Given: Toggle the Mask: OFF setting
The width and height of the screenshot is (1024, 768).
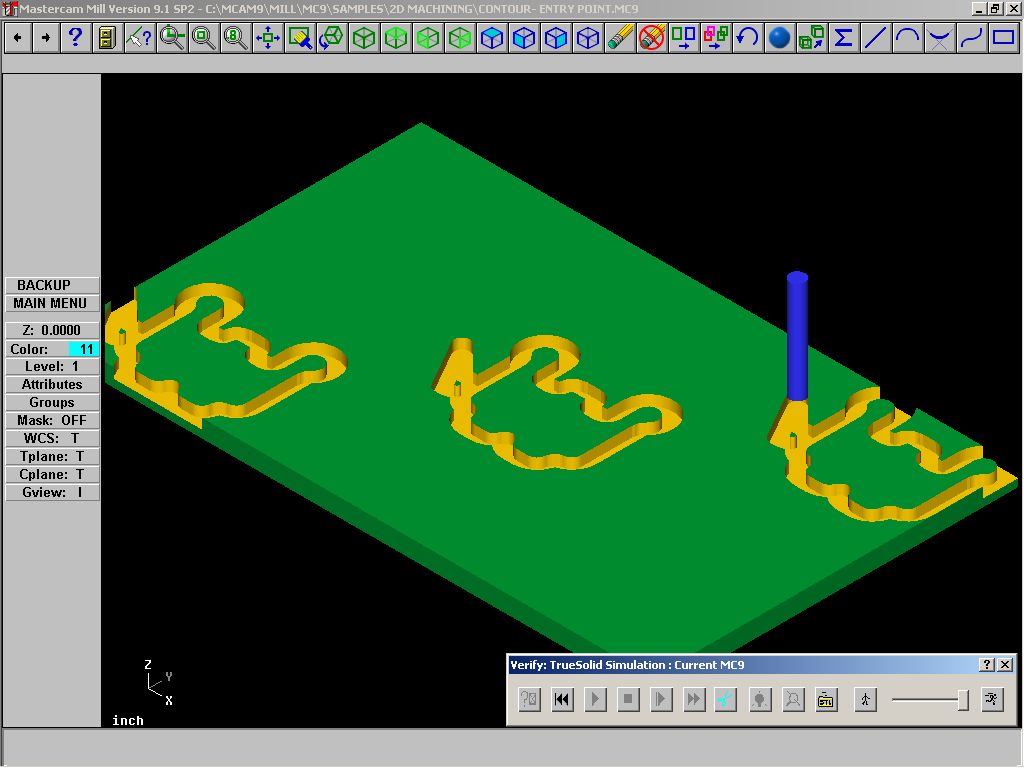Looking at the screenshot, I should click(52, 421).
